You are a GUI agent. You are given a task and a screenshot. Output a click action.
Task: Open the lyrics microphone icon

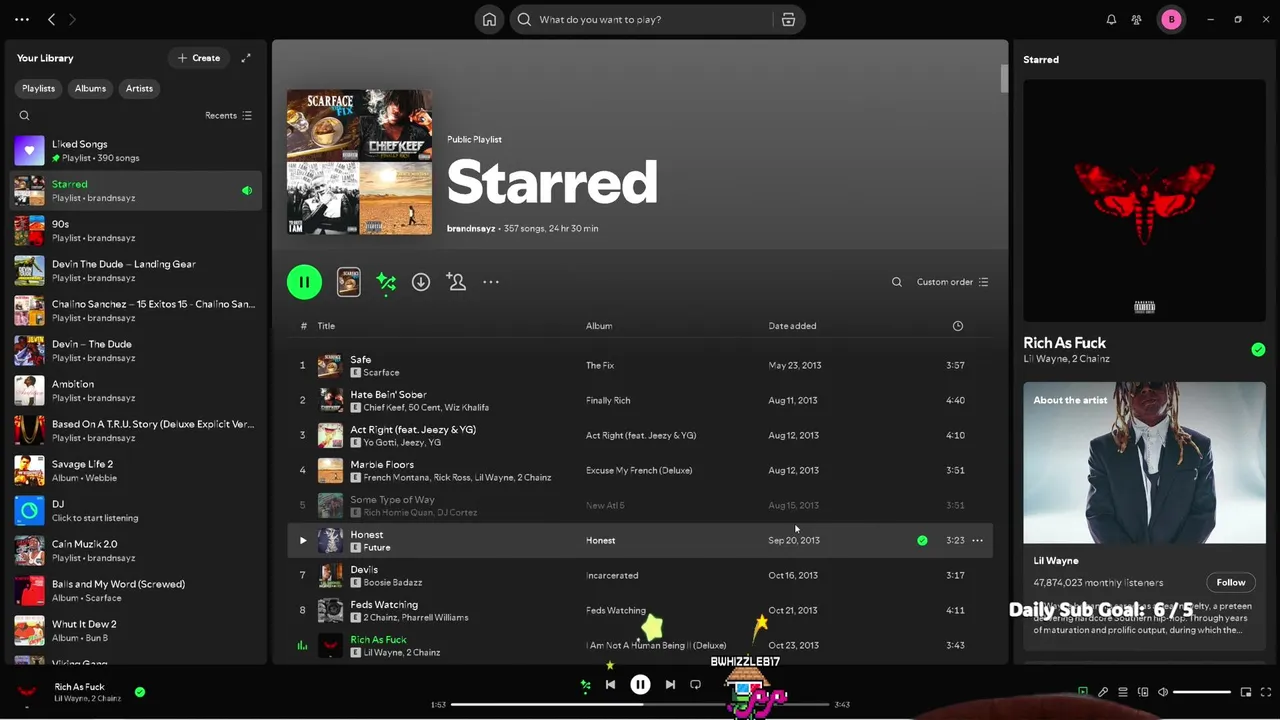pos(1103,692)
